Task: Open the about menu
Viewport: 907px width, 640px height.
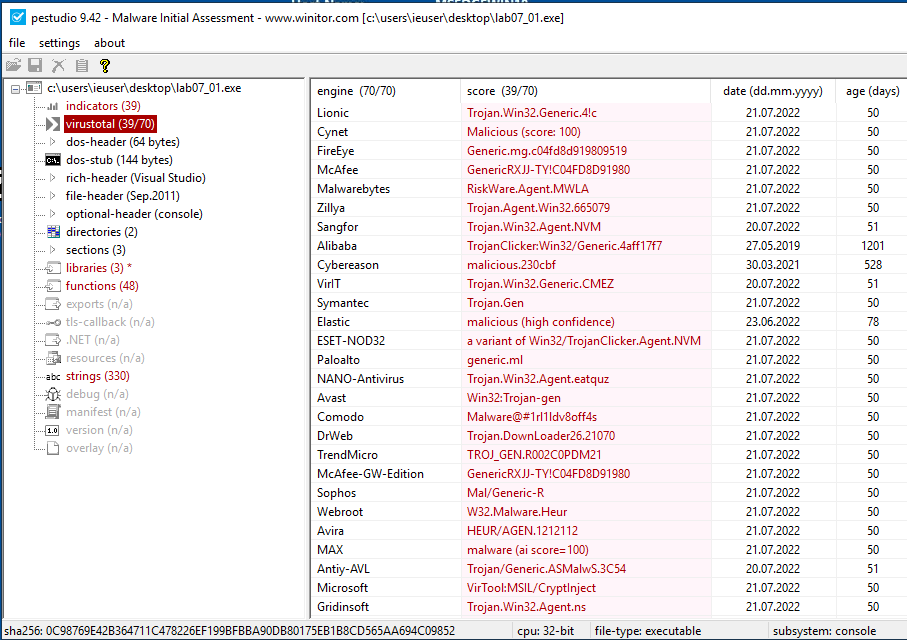Action: (x=109, y=43)
